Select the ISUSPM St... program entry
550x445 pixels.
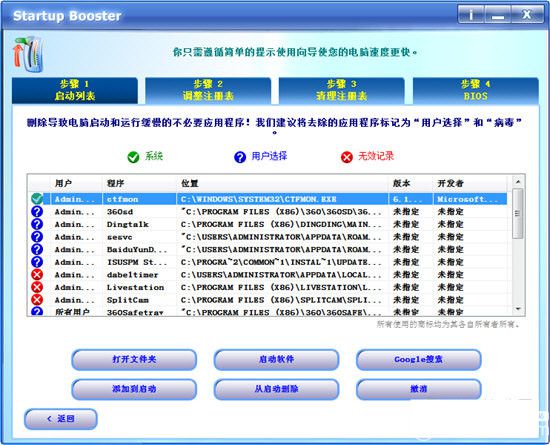click(x=137, y=262)
